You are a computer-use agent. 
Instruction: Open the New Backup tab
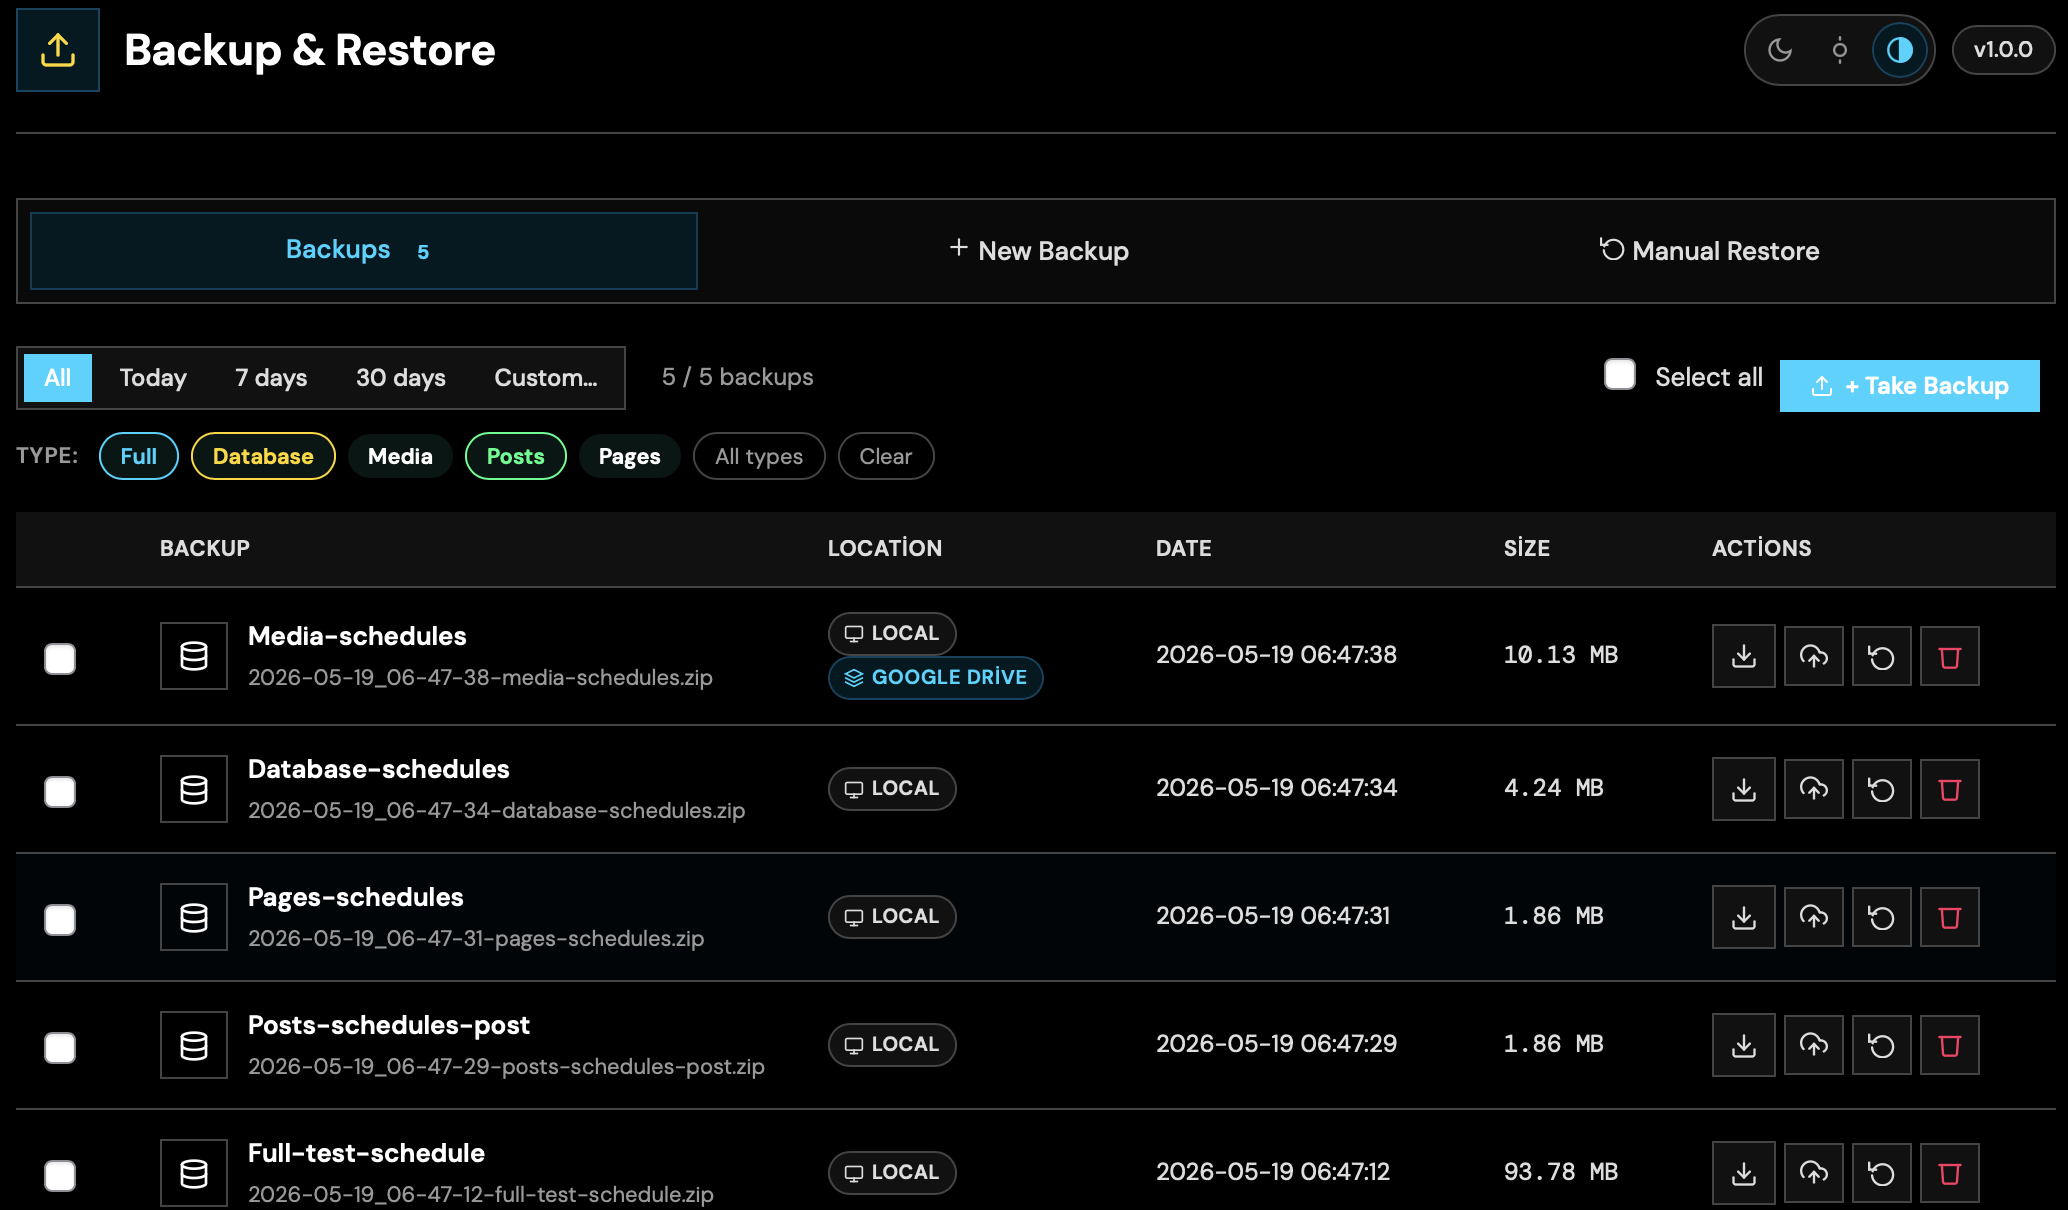tap(1039, 251)
